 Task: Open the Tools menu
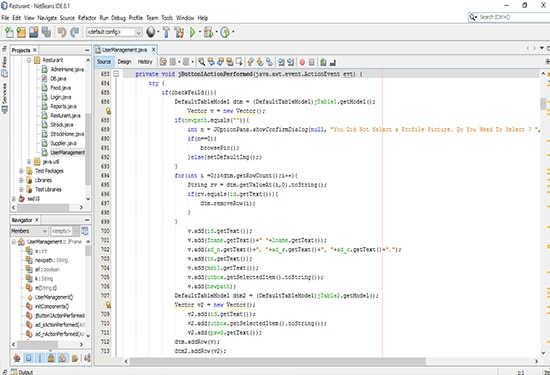coord(167,18)
